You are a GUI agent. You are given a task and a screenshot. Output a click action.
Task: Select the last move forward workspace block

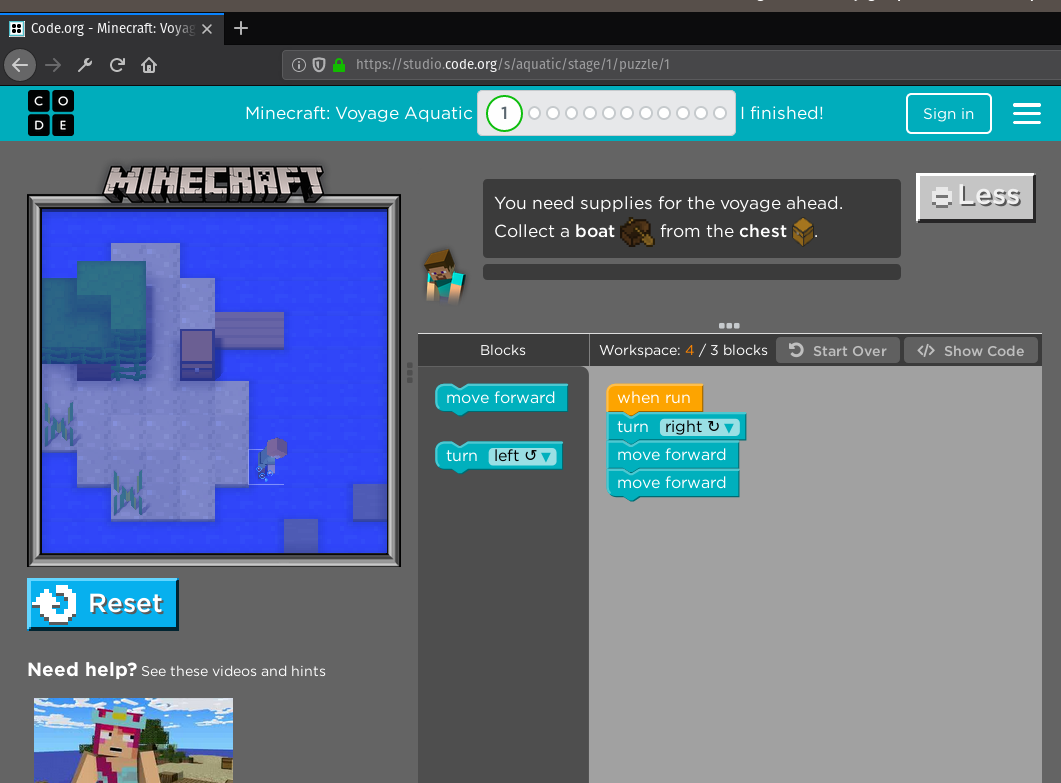[x=673, y=483]
